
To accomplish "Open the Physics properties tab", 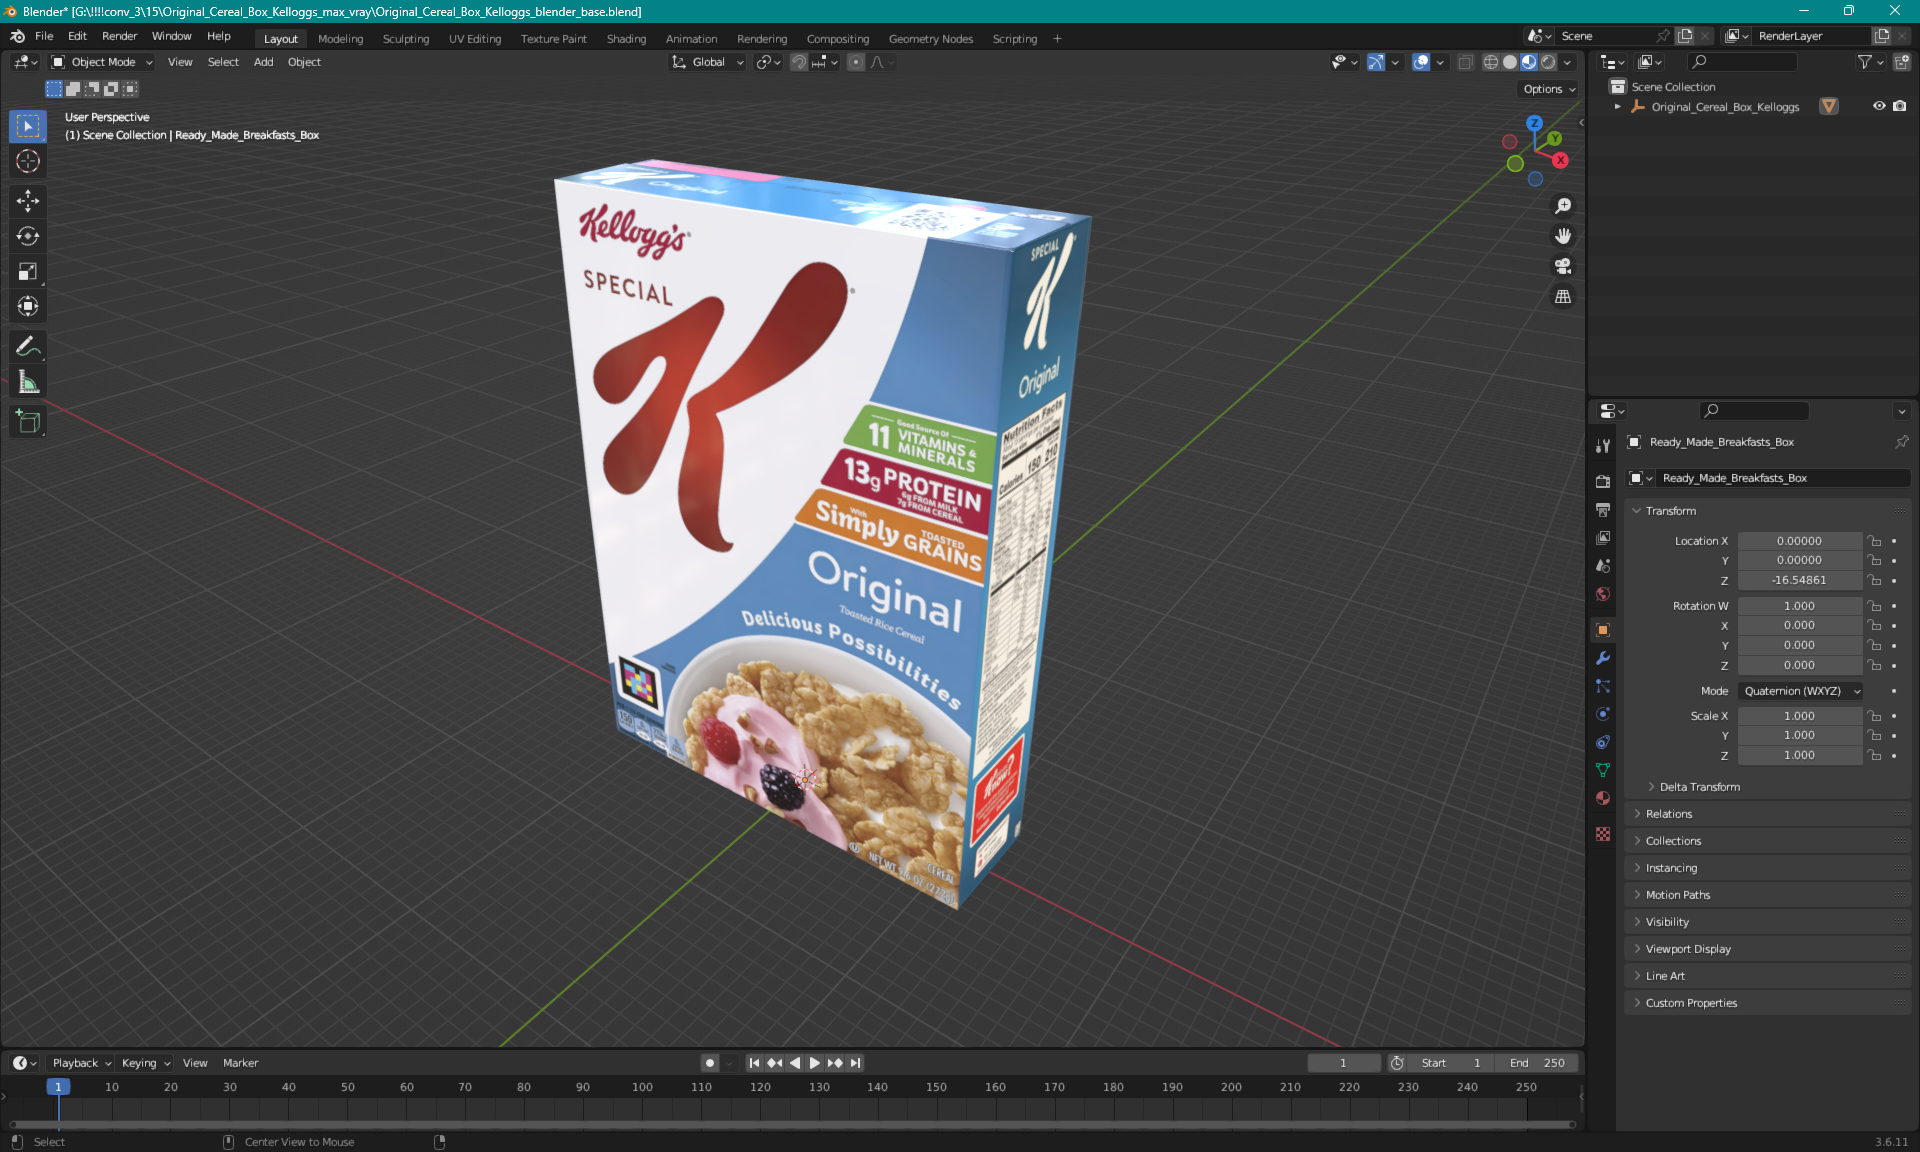I will click(1603, 714).
